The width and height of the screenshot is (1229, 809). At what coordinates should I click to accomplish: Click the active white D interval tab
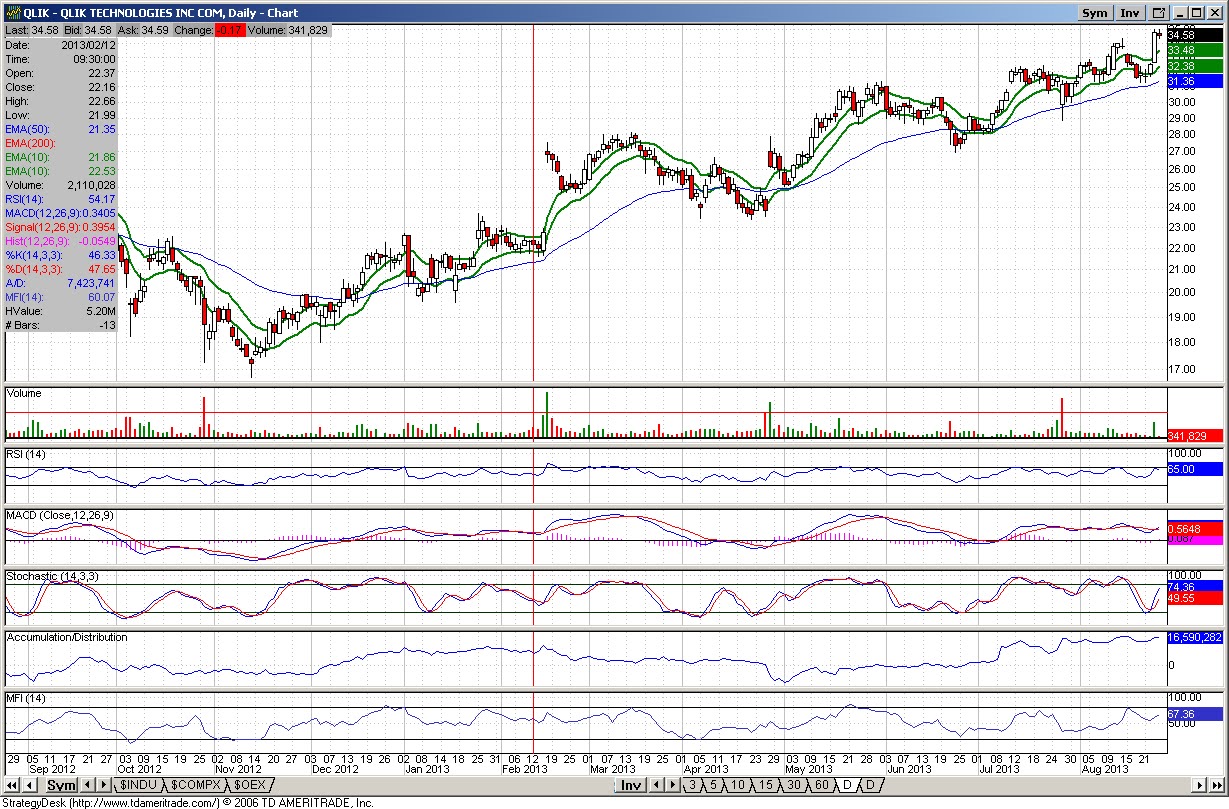pos(847,785)
